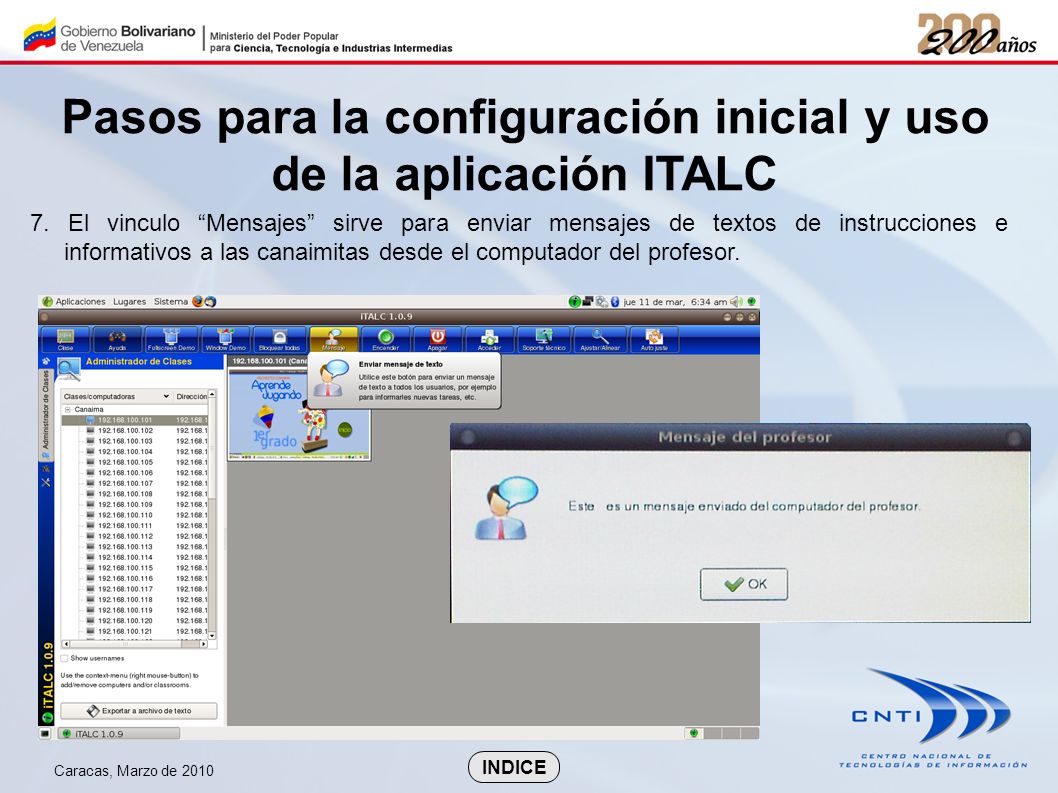The width and height of the screenshot is (1058, 793).
Task: Click the Clases/computadoras column sort arrow
Action: point(165,396)
